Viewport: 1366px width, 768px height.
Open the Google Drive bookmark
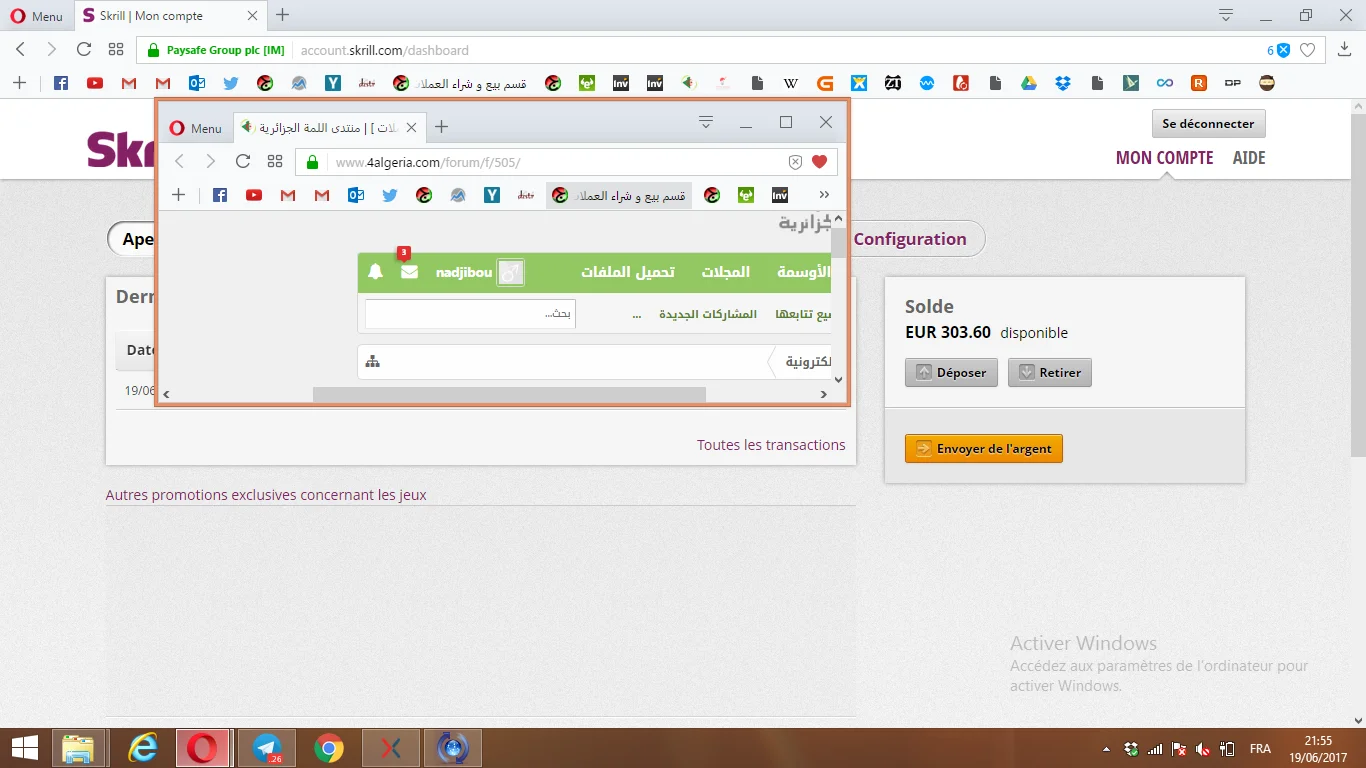pyautogui.click(x=1029, y=83)
